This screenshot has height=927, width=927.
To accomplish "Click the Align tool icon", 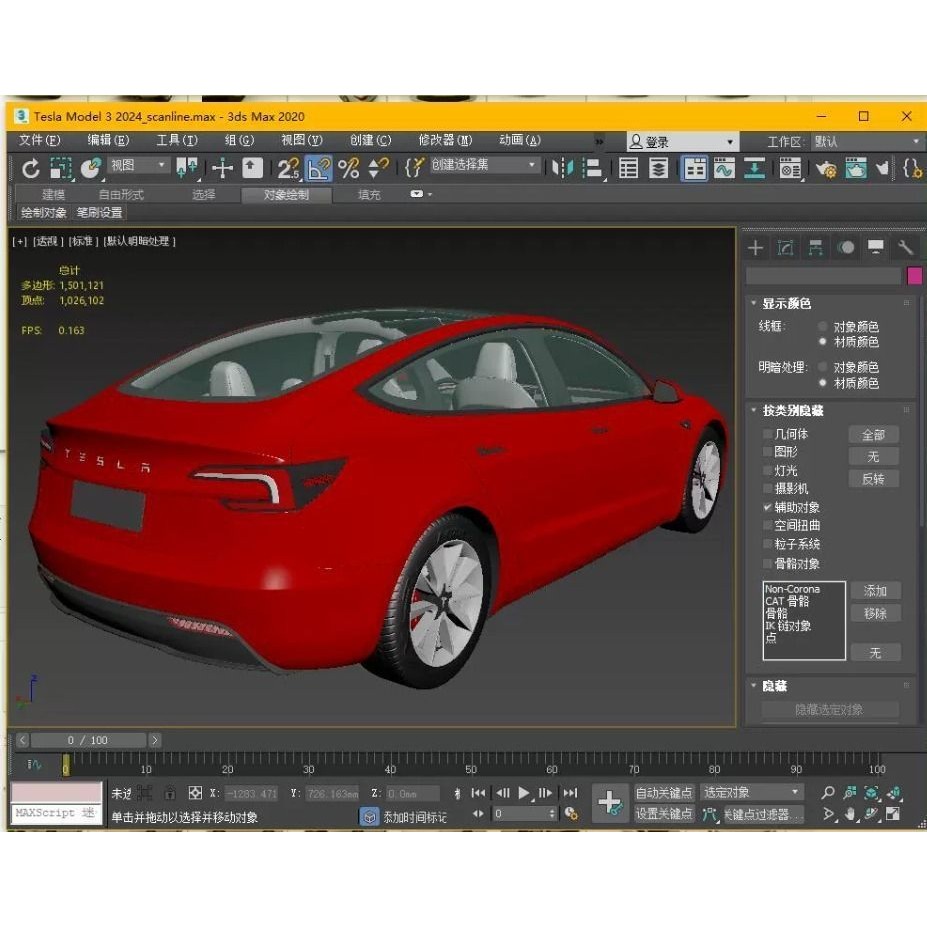I will tap(592, 168).
